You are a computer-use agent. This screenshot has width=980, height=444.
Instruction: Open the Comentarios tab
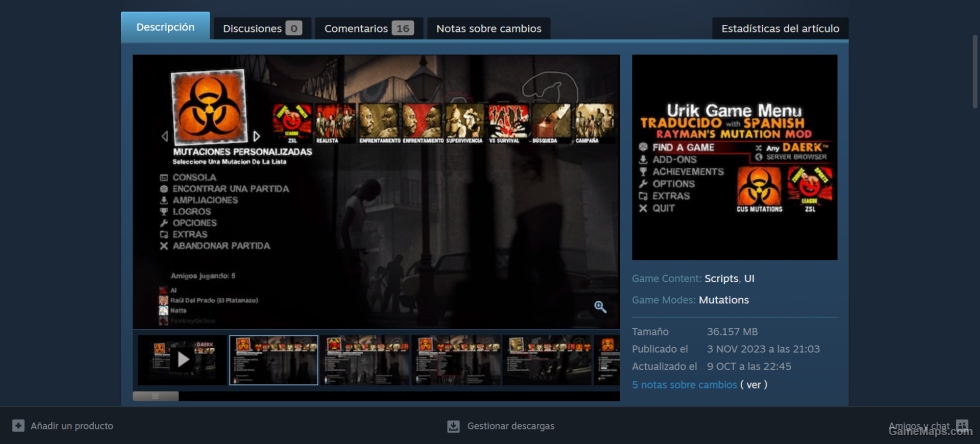(x=369, y=29)
